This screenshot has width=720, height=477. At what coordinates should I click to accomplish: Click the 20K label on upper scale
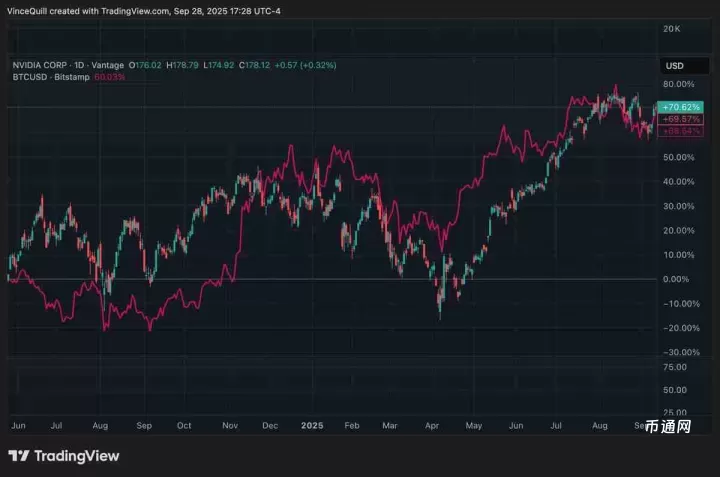(672, 28)
